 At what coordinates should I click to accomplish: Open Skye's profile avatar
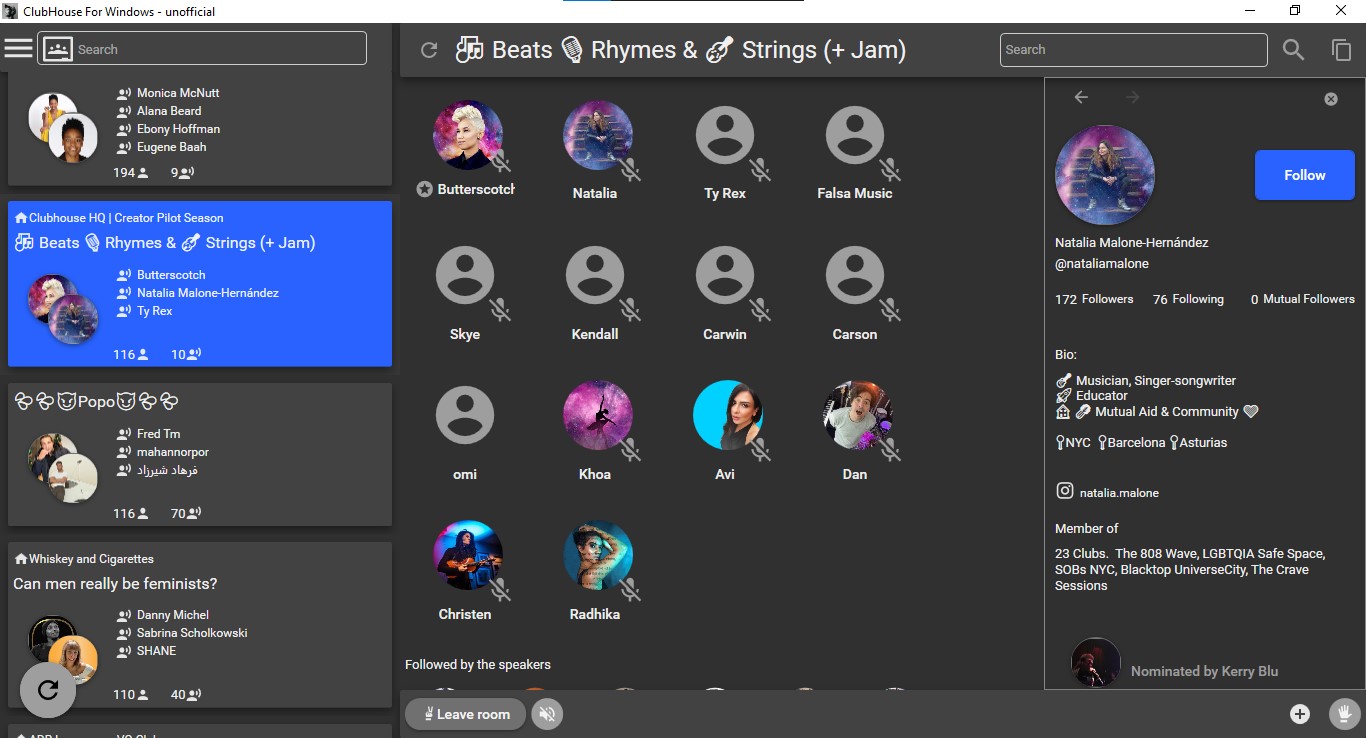[x=465, y=275]
